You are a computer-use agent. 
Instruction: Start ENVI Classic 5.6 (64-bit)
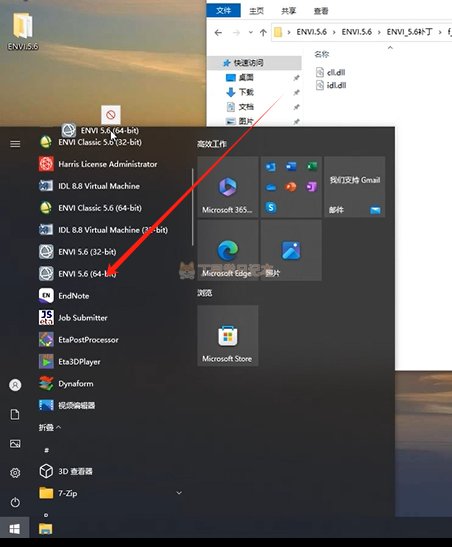(x=90, y=208)
